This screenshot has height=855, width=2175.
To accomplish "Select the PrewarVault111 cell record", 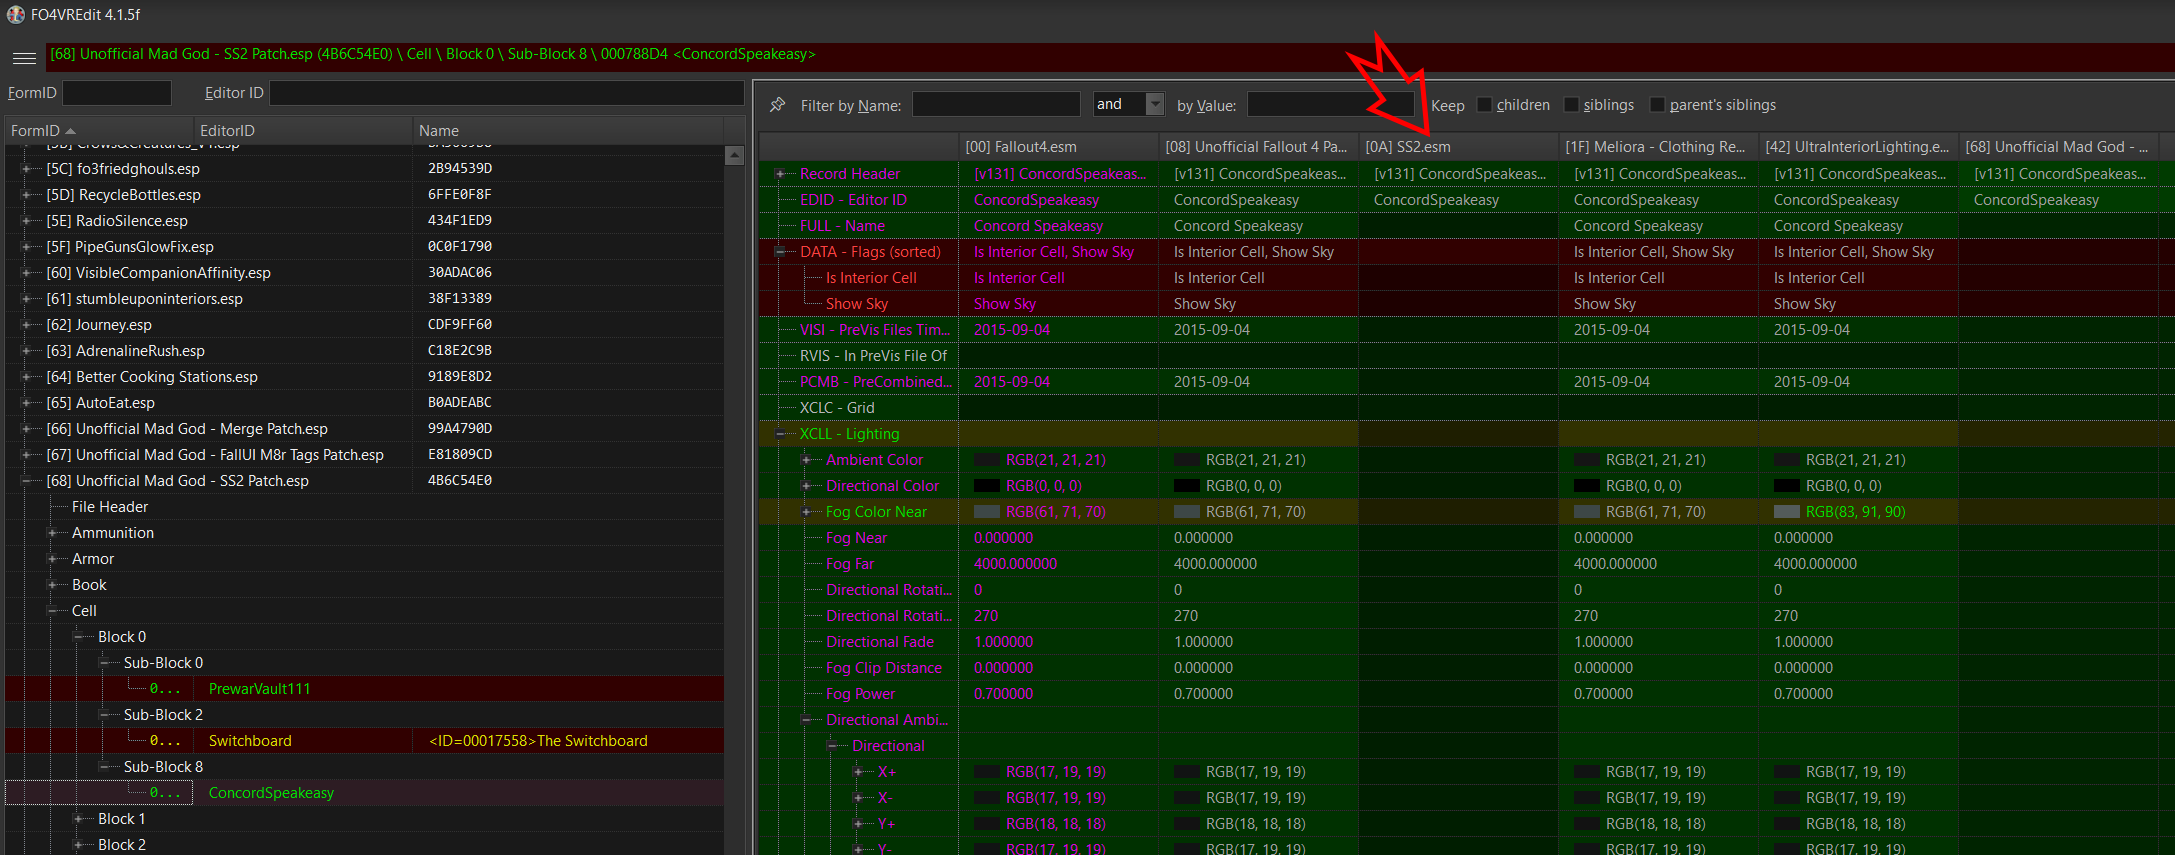I will point(259,689).
